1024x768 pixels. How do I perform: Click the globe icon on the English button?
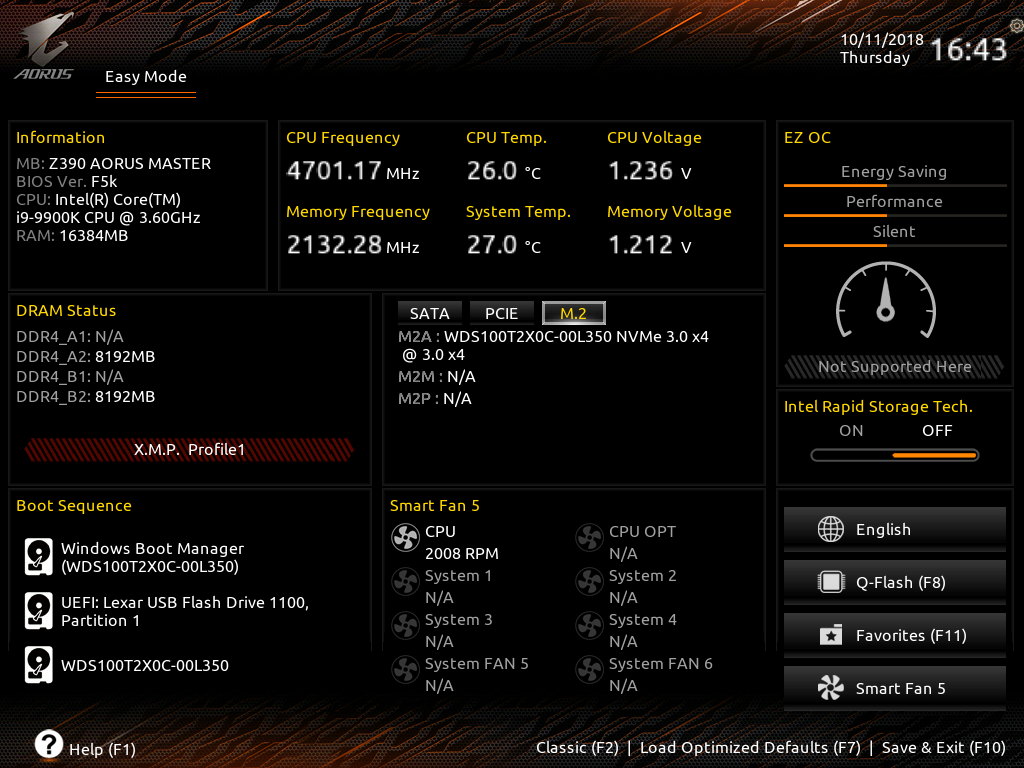point(831,529)
